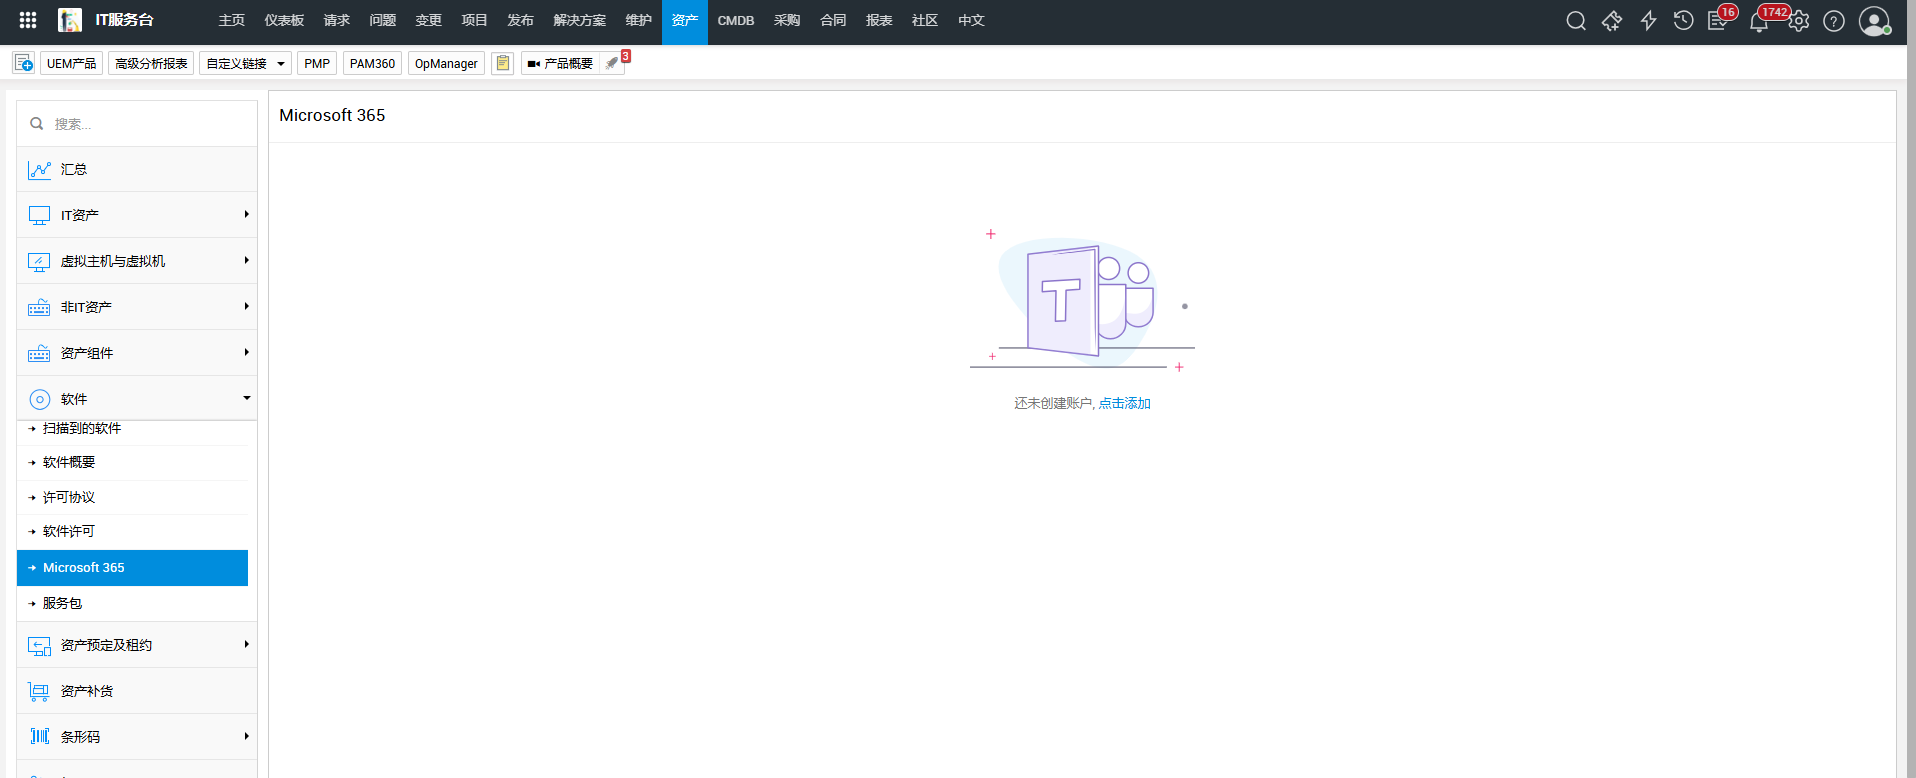Click the 点击添加 link to add account
1916x778 pixels.
pyautogui.click(x=1125, y=403)
